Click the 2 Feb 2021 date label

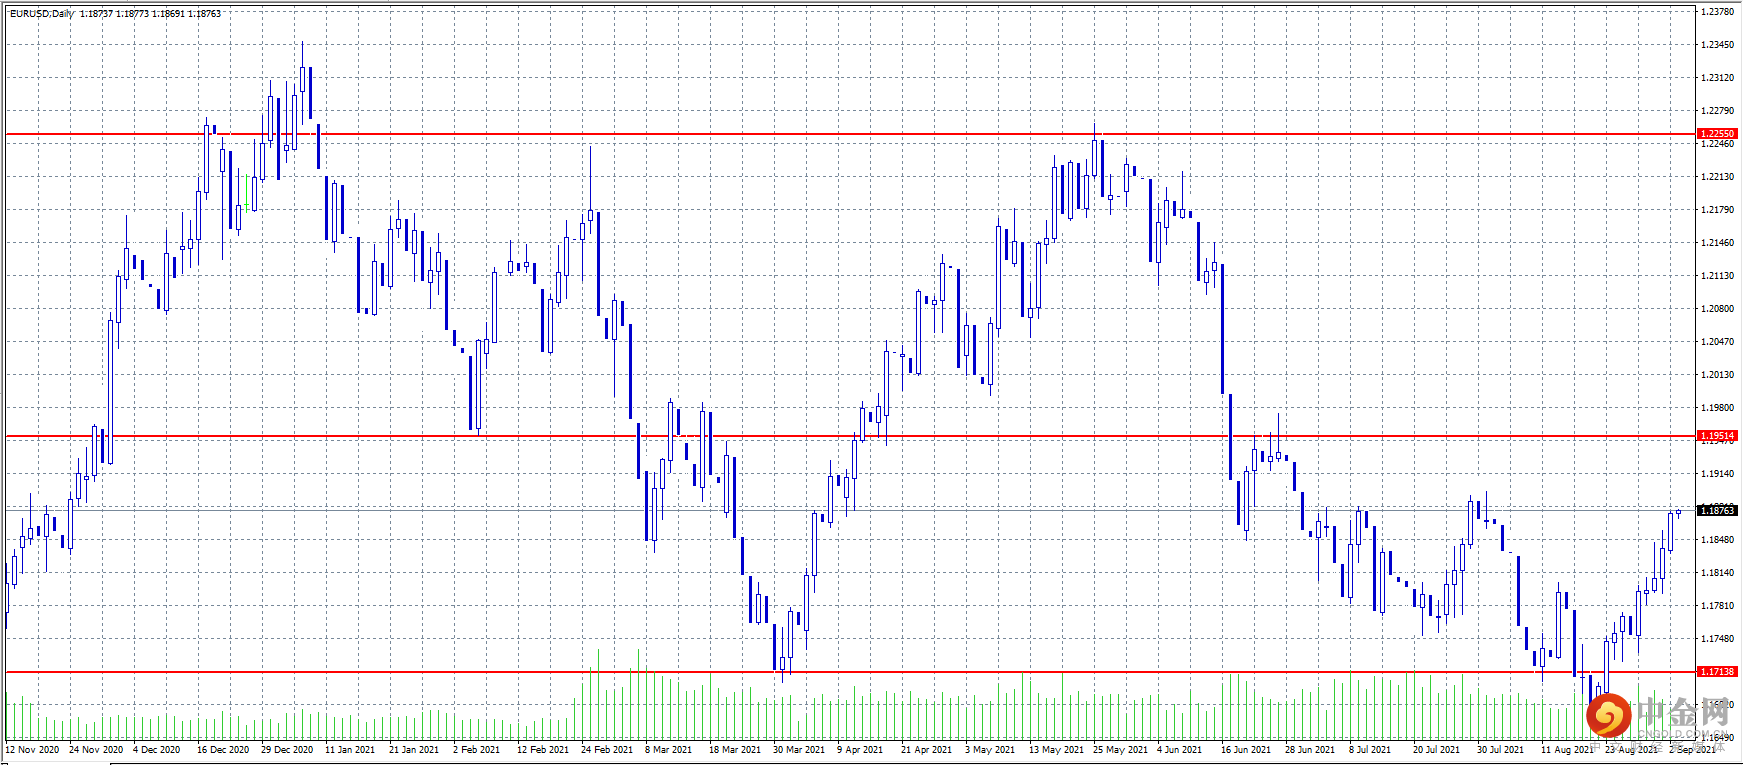477,750
